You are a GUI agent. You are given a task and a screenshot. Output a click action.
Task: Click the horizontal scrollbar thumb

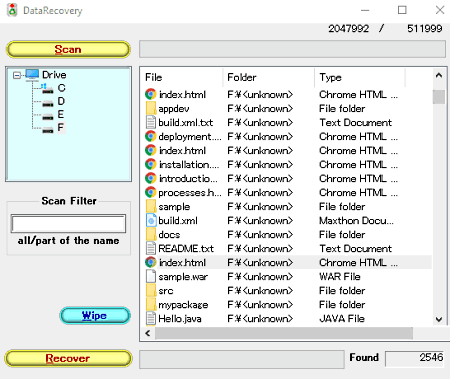(x=284, y=333)
